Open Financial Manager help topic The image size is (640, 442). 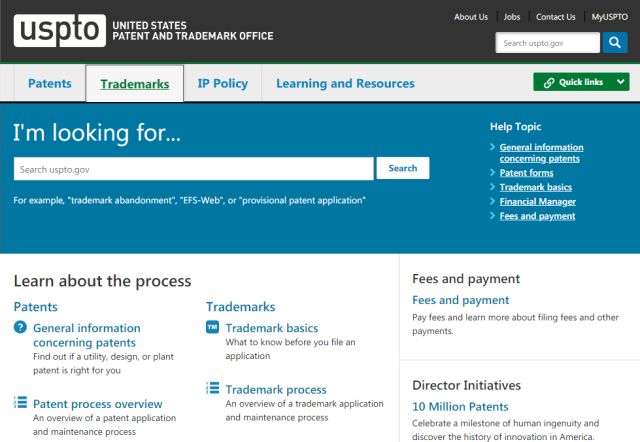(x=538, y=201)
